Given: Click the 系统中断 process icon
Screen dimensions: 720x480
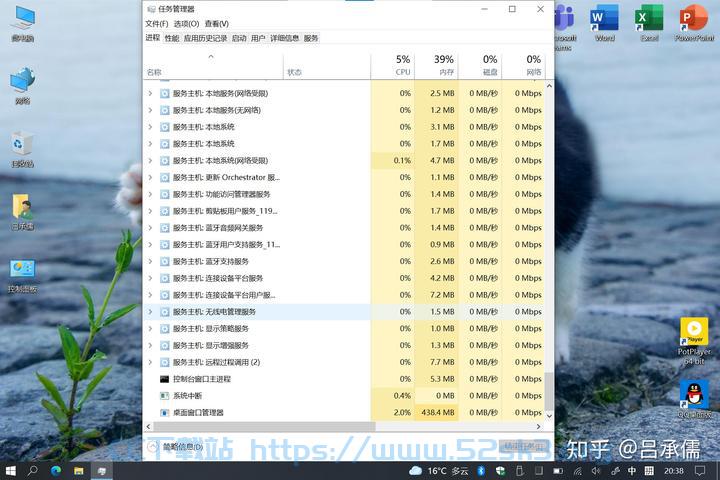Looking at the screenshot, I should point(164,395).
